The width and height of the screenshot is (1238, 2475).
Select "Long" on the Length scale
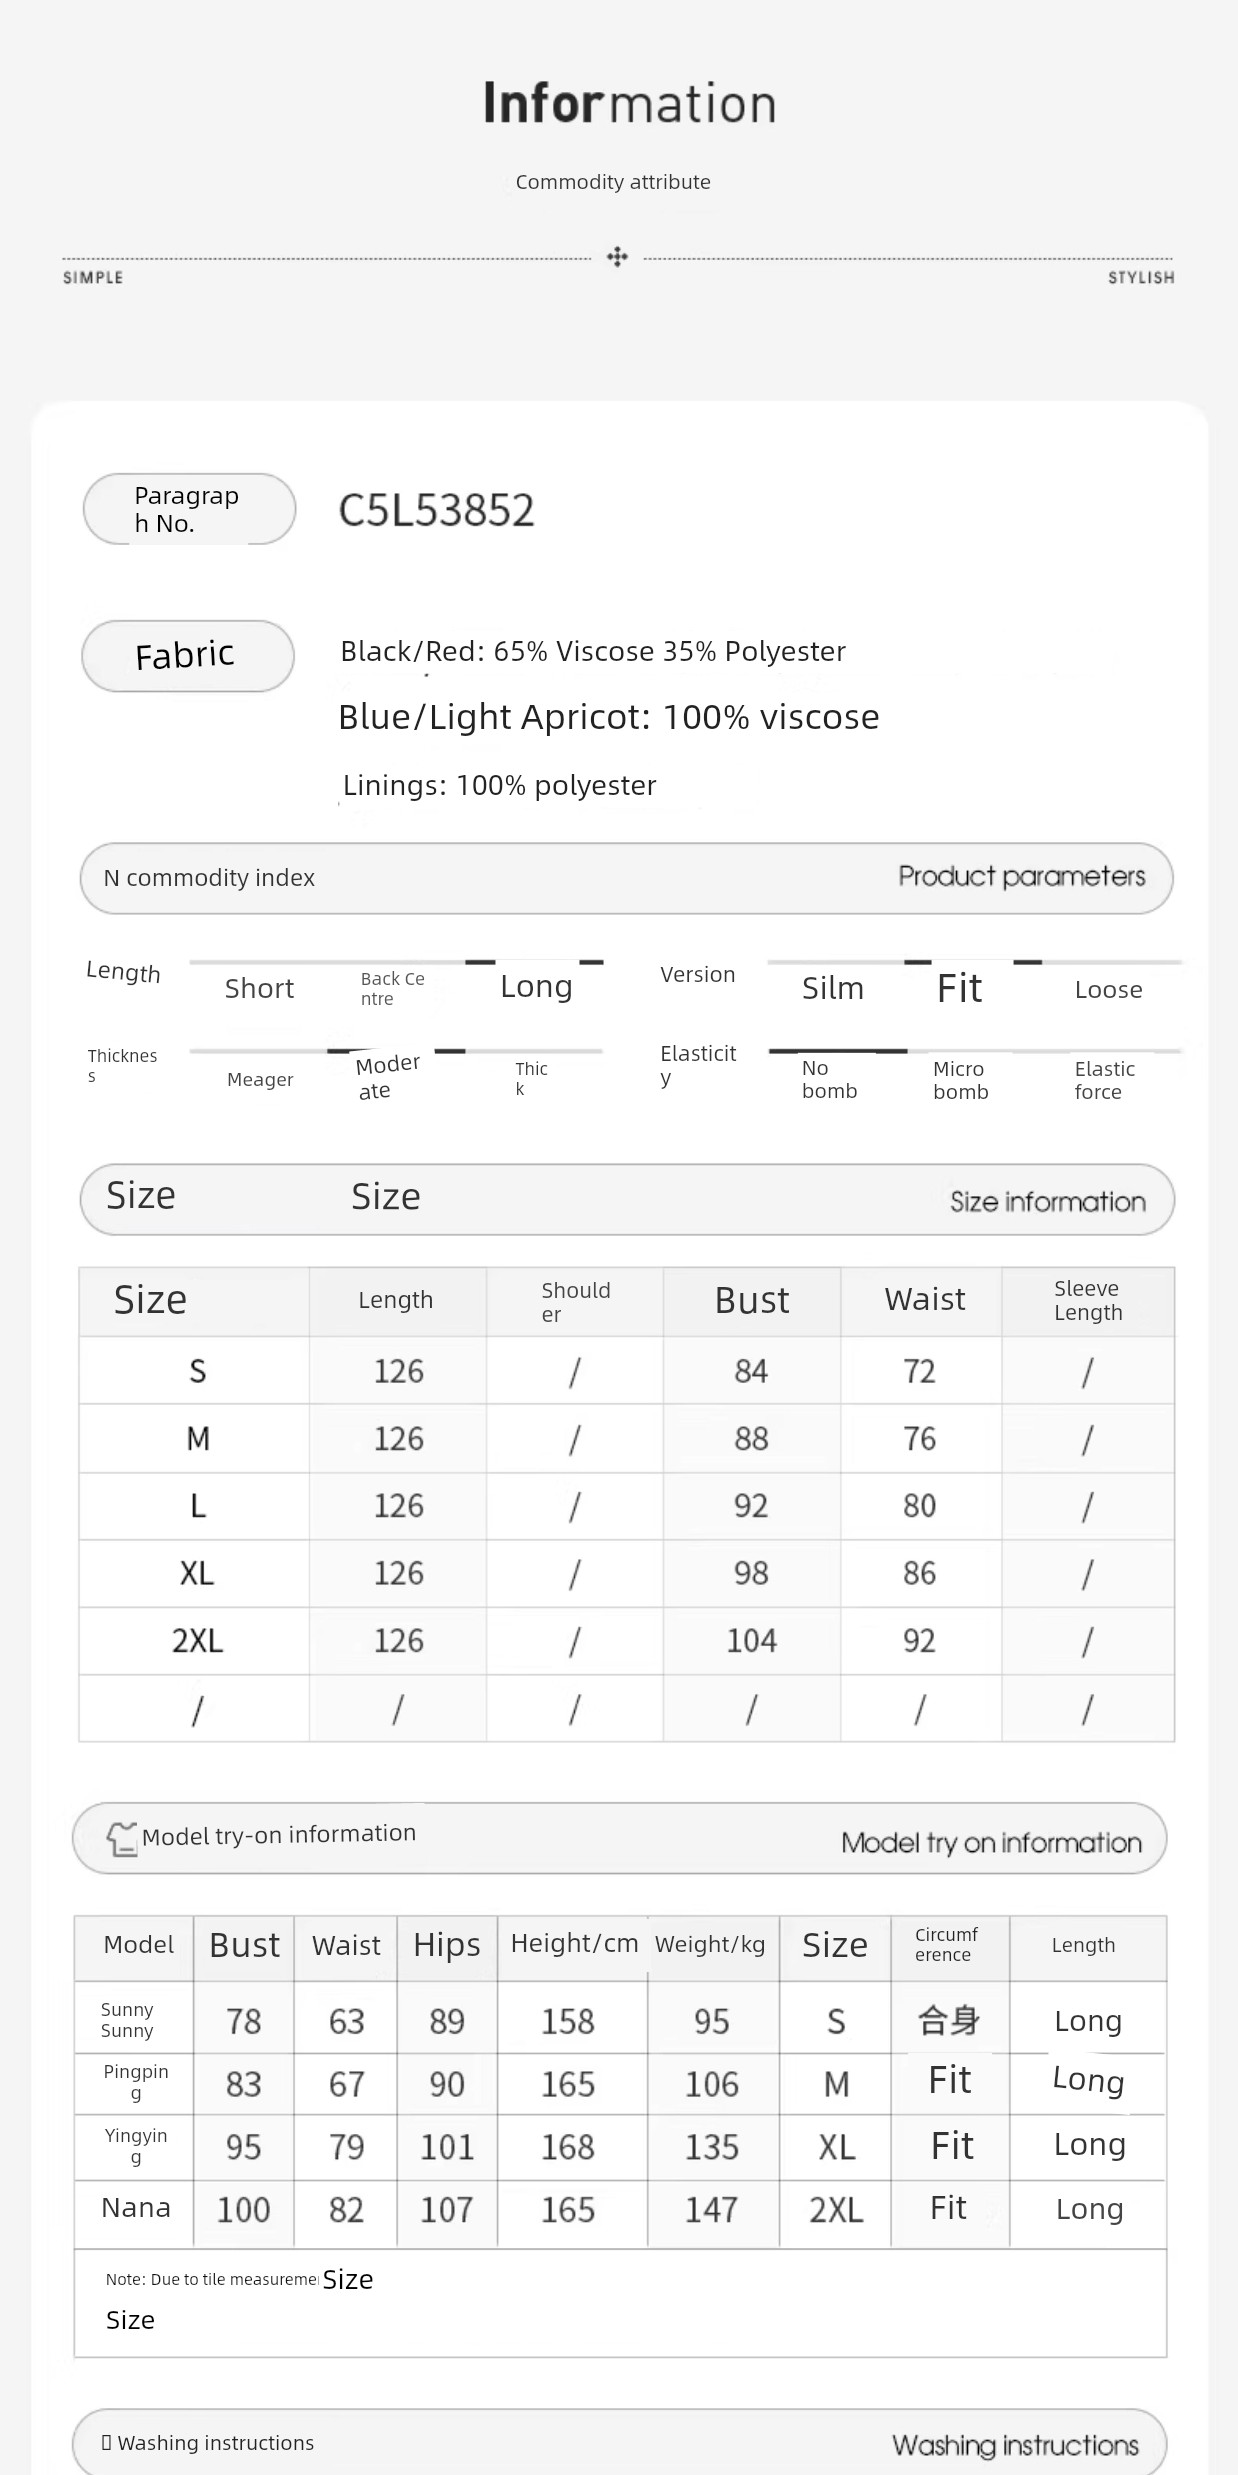[x=536, y=987]
